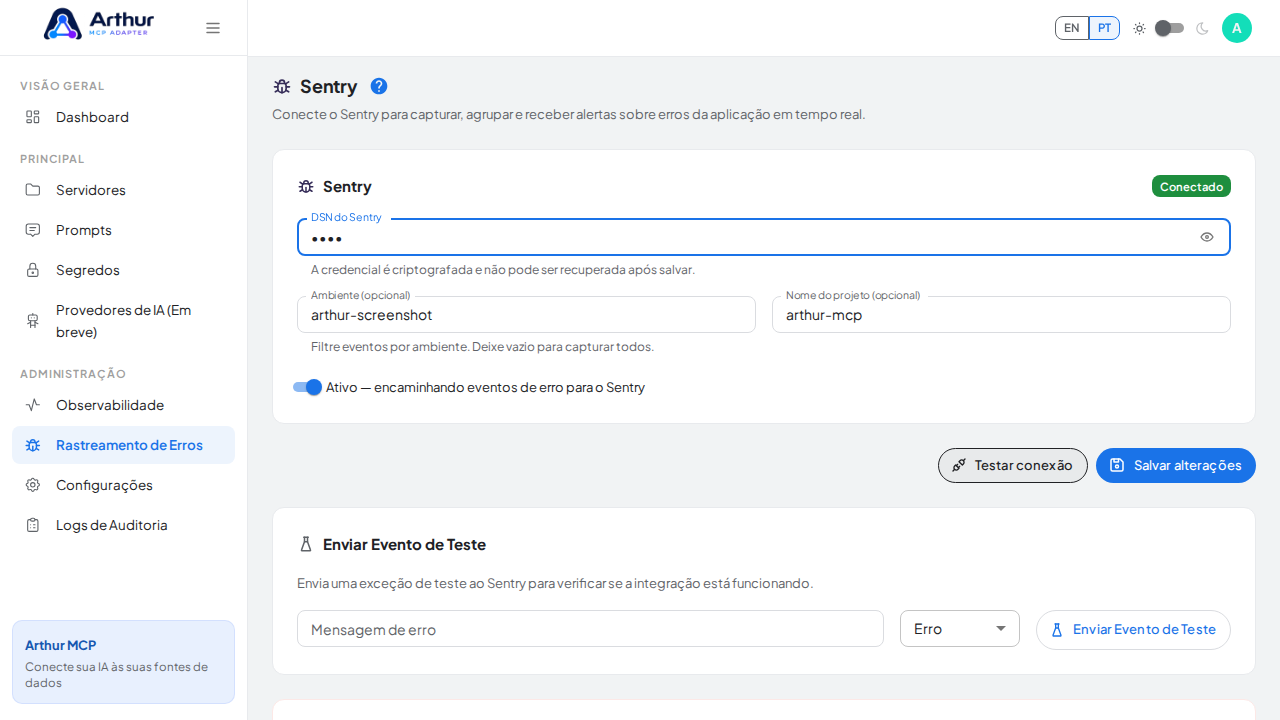
Task: Click the Arthur MCP Adapter logo
Action: click(x=99, y=24)
